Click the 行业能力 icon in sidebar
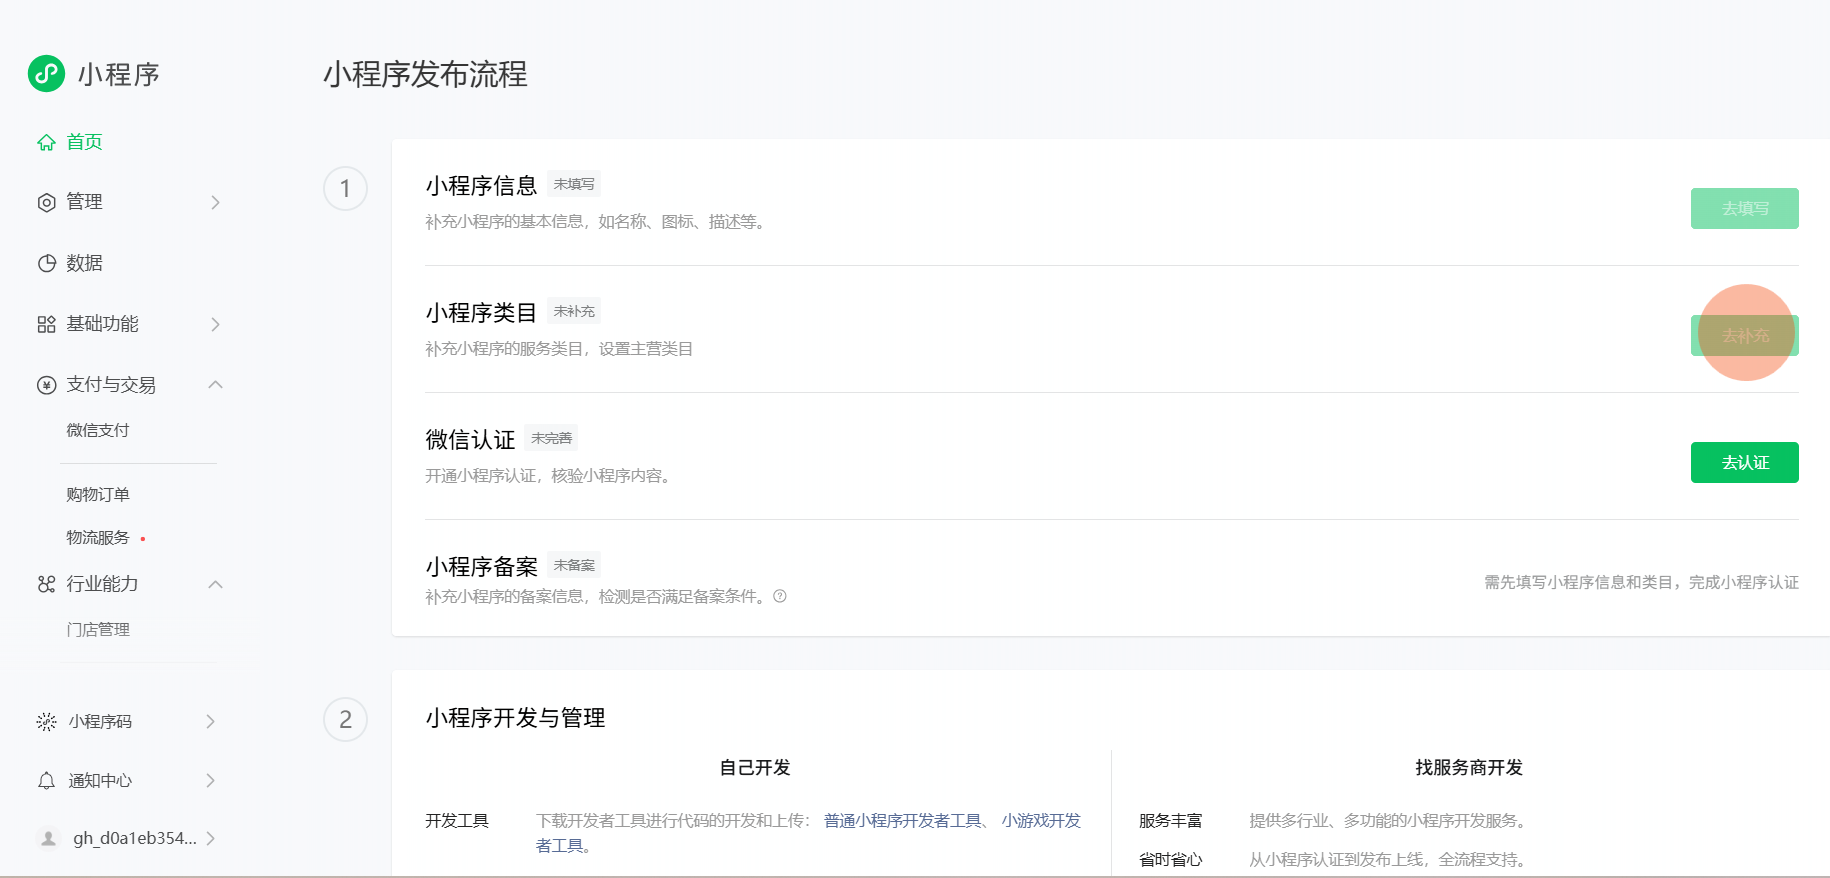1830x878 pixels. pos(46,584)
